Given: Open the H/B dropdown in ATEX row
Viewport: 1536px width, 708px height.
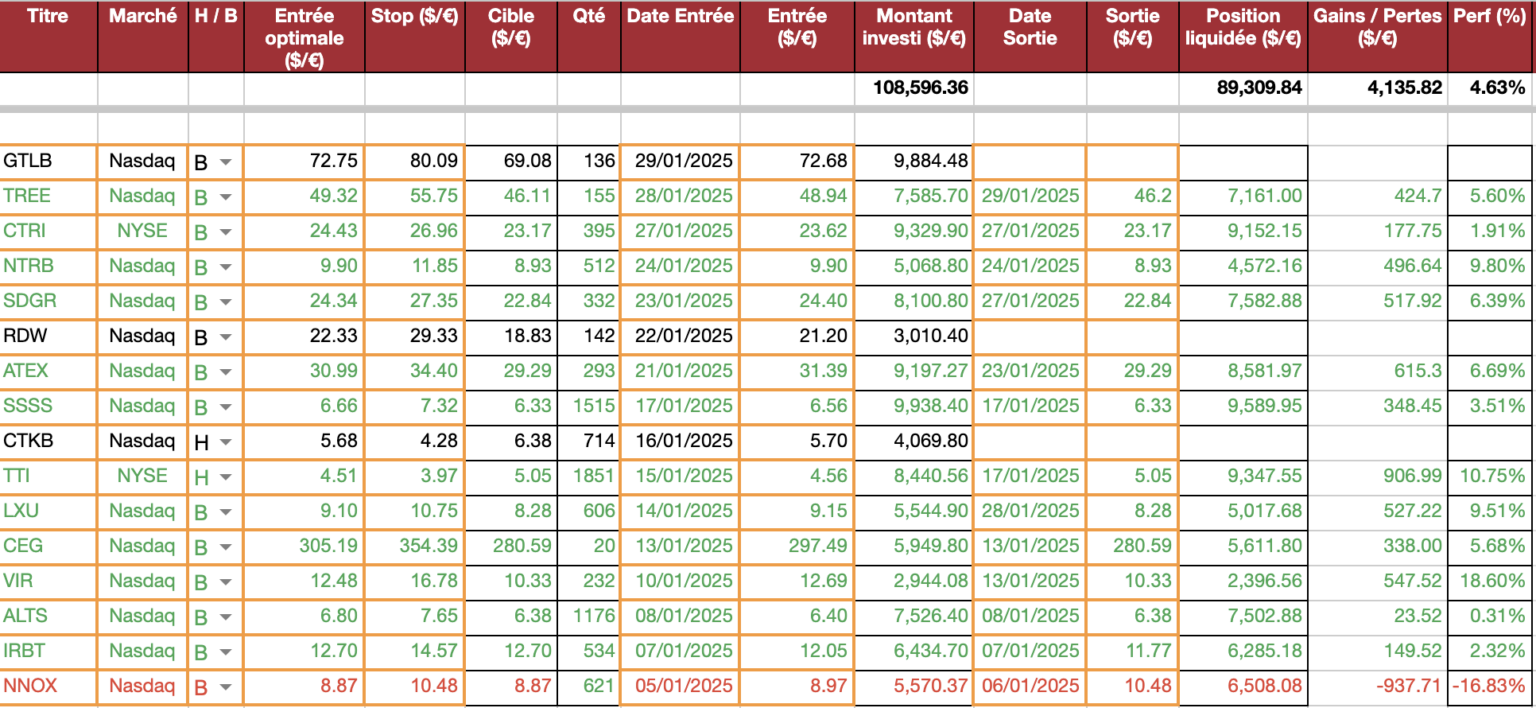Looking at the screenshot, I should coord(226,372).
